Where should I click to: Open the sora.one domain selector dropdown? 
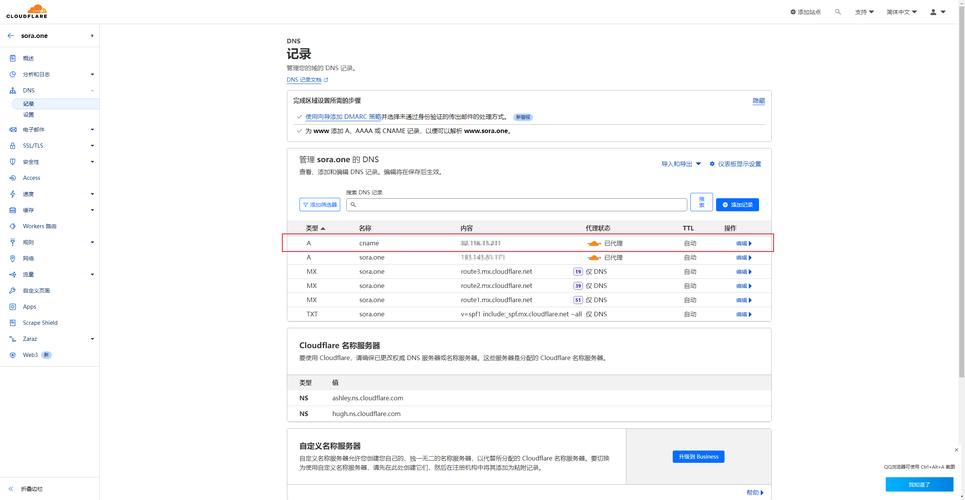point(92,36)
